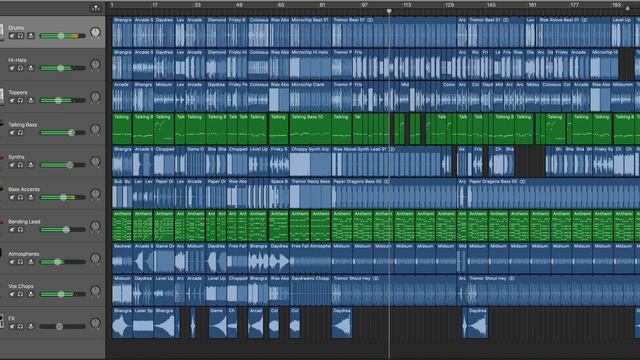Enable input monitoring on Hi-Hats track

click(31, 68)
